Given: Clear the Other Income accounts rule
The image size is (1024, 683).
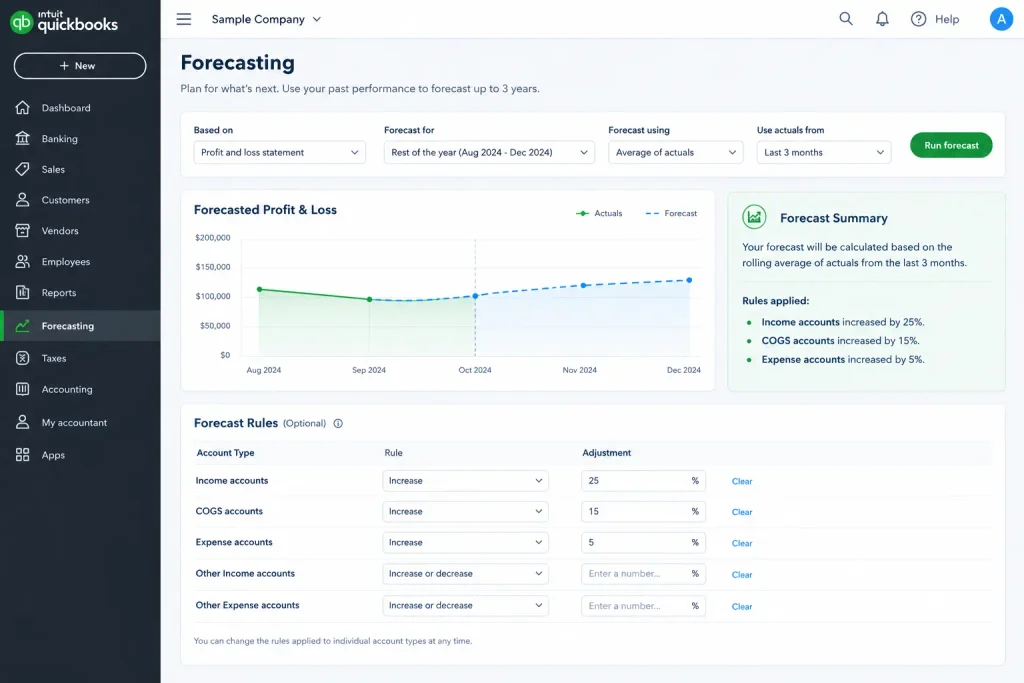Looking at the screenshot, I should (742, 575).
